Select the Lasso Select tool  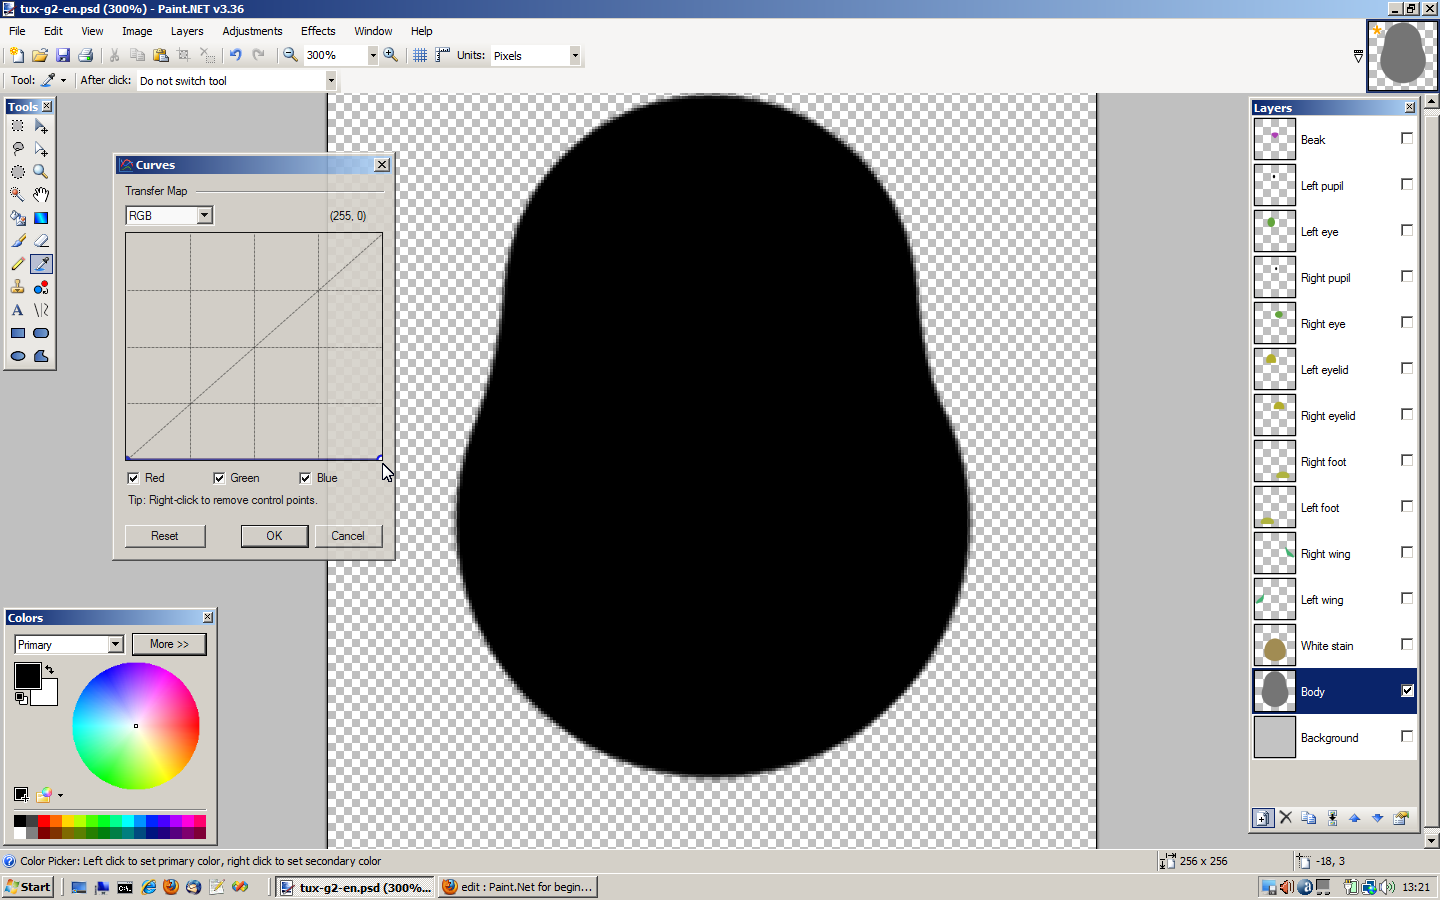[x=18, y=149]
